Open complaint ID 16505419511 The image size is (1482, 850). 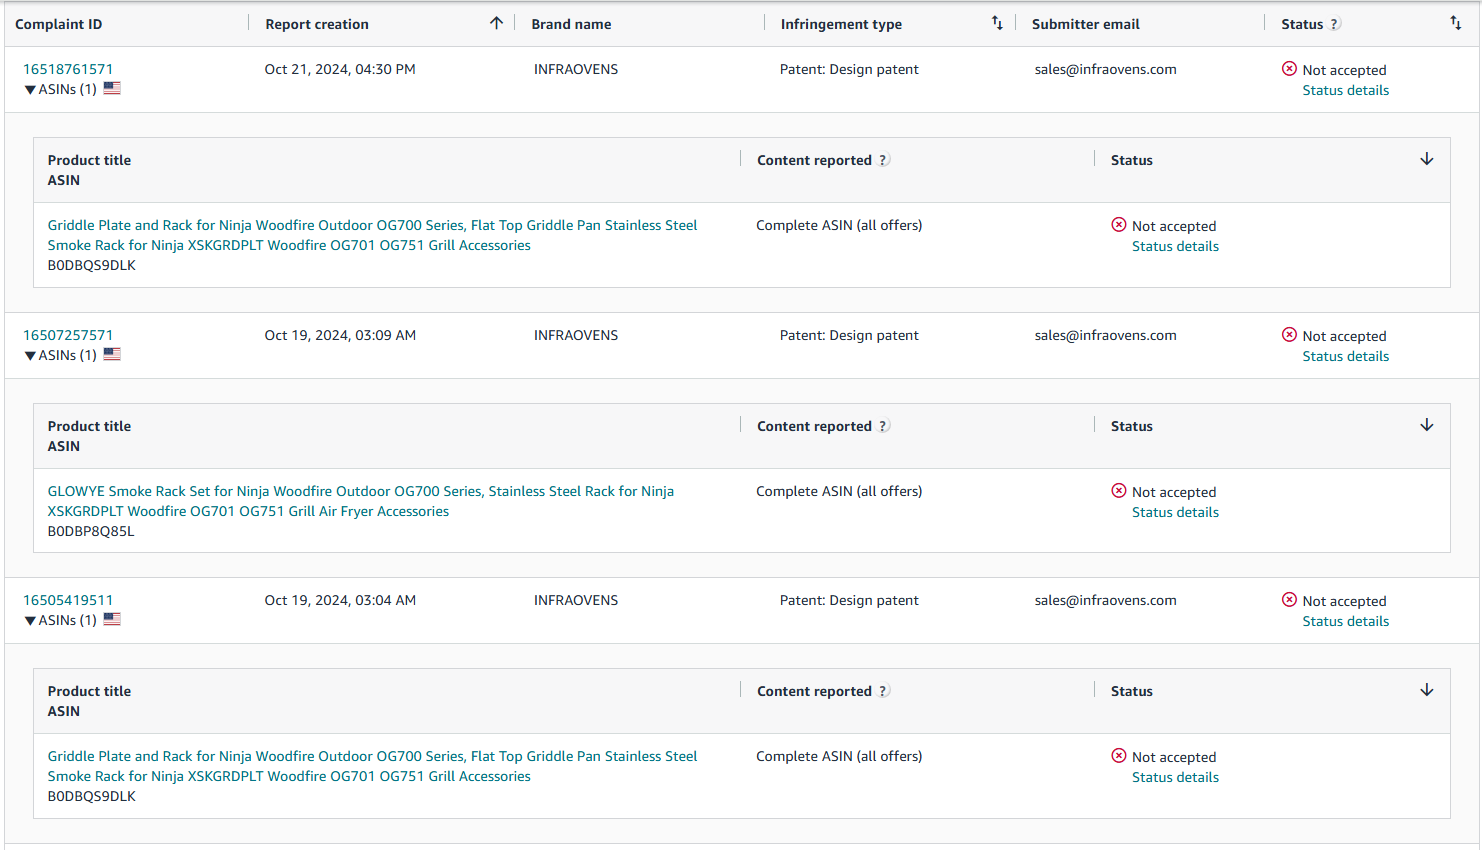tap(68, 600)
